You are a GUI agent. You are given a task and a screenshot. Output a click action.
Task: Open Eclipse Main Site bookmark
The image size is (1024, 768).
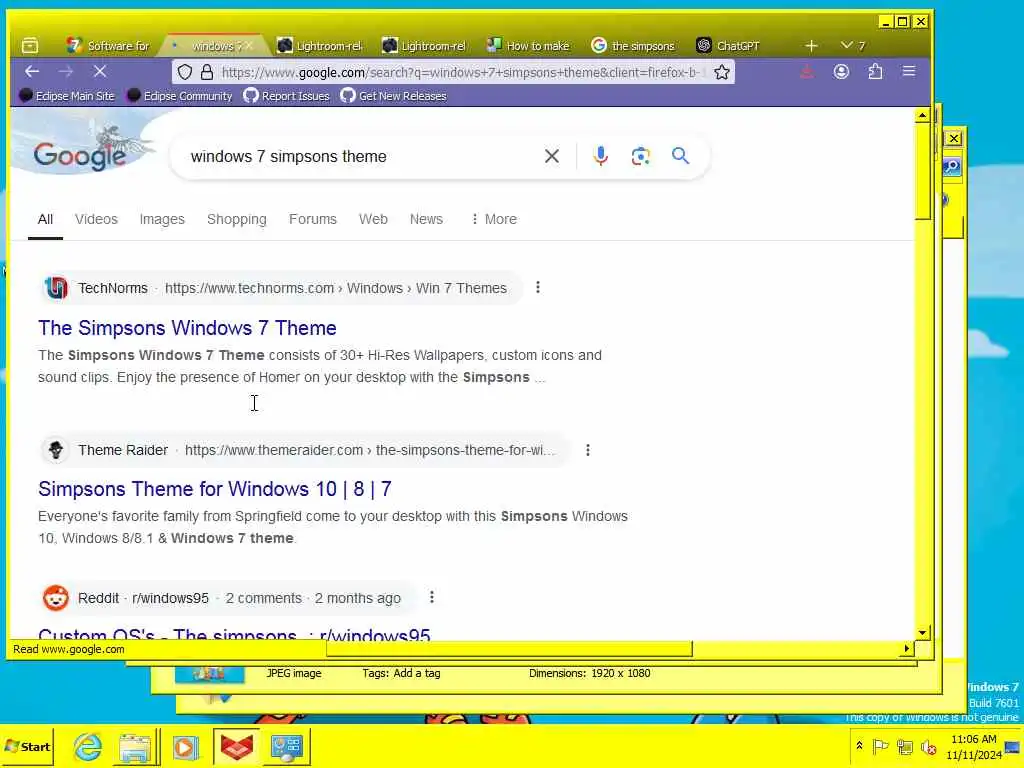pyautogui.click(x=67, y=96)
